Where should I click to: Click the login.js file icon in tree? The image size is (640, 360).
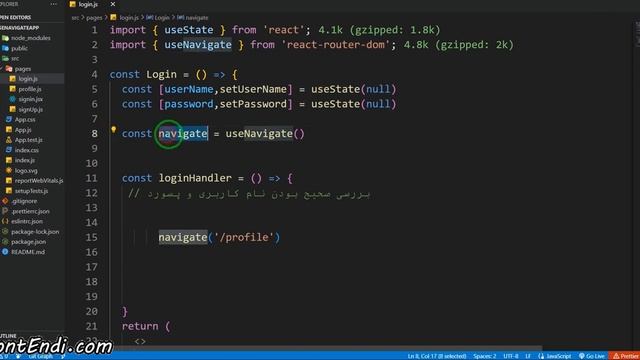click(13, 79)
